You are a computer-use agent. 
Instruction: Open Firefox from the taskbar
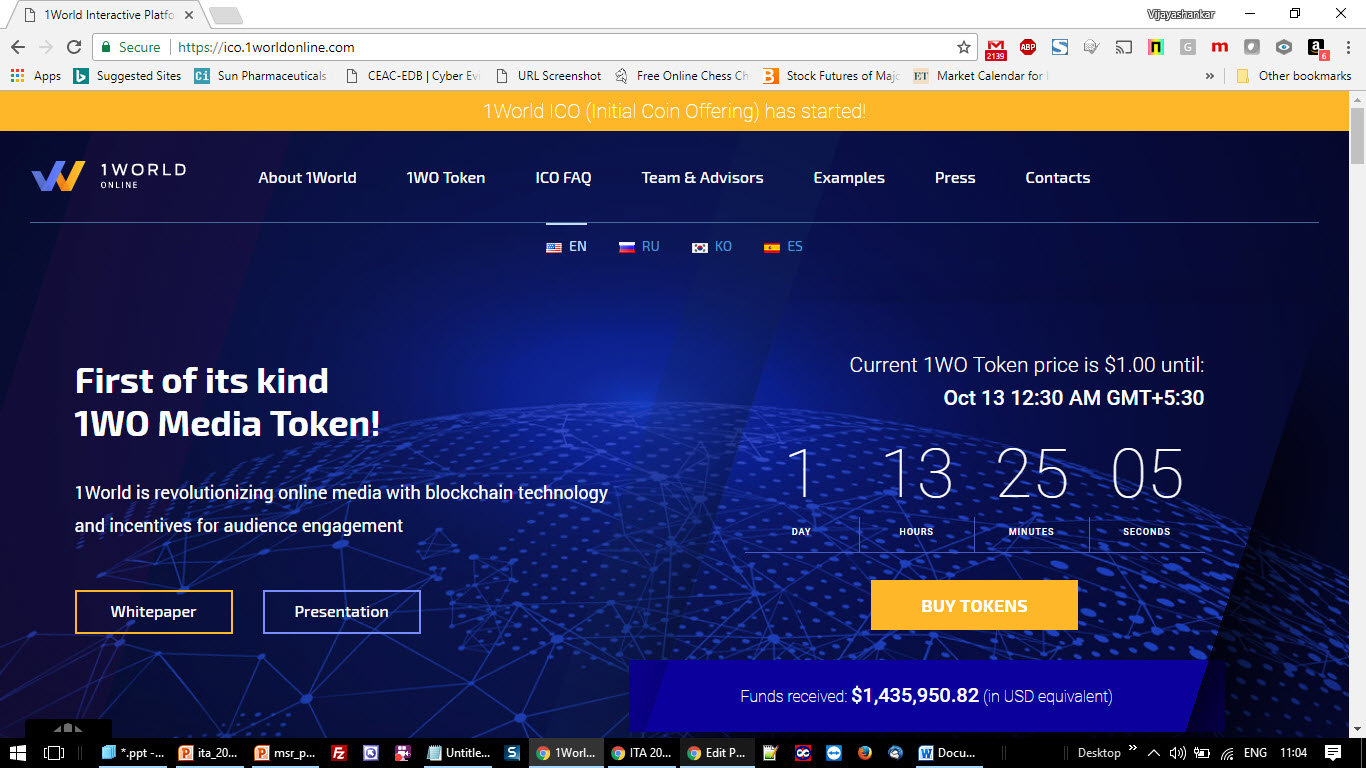coord(865,753)
